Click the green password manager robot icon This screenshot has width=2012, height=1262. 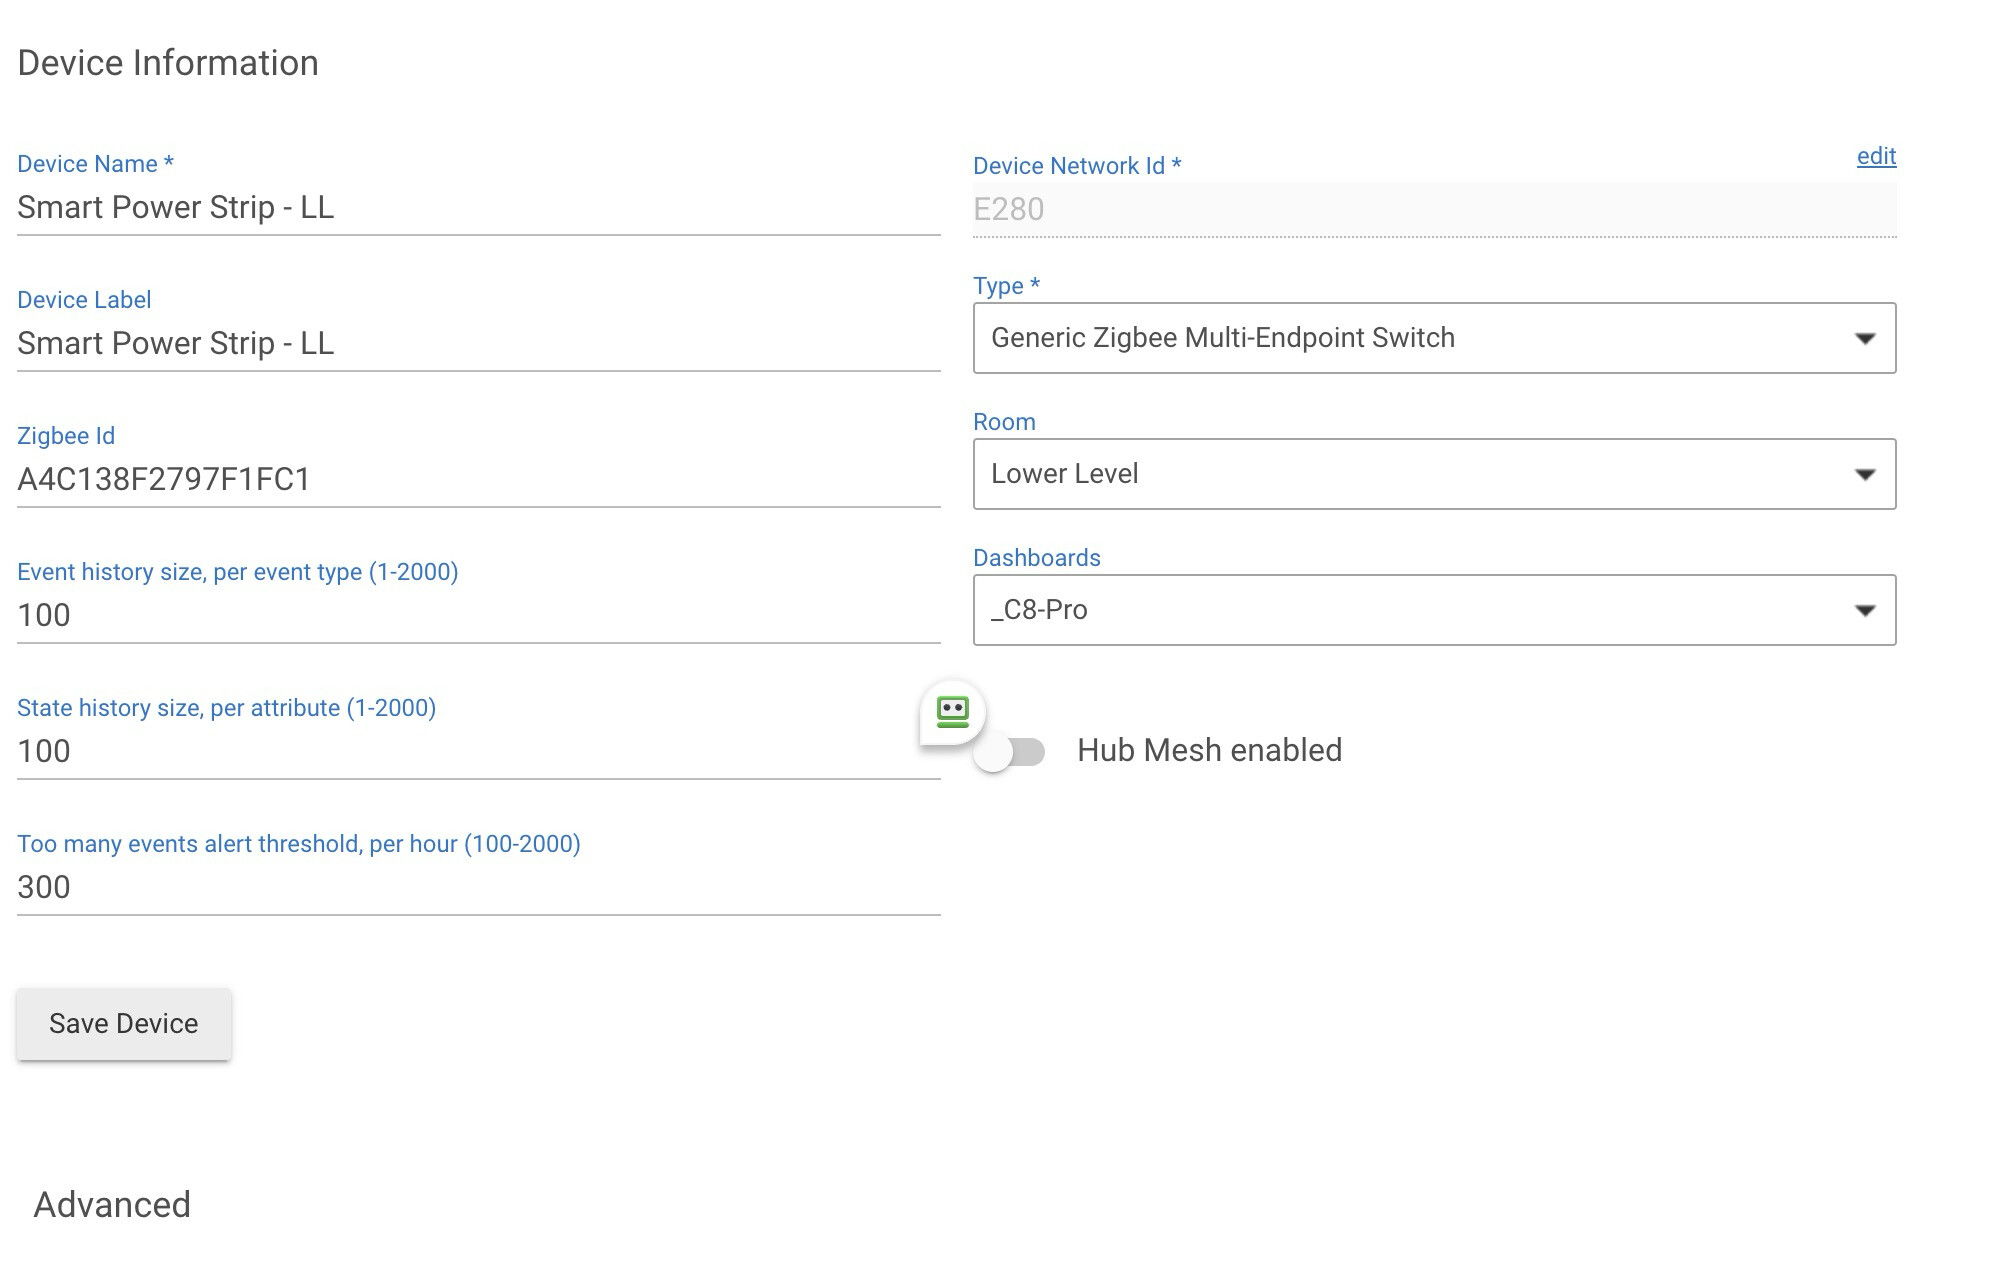(952, 712)
